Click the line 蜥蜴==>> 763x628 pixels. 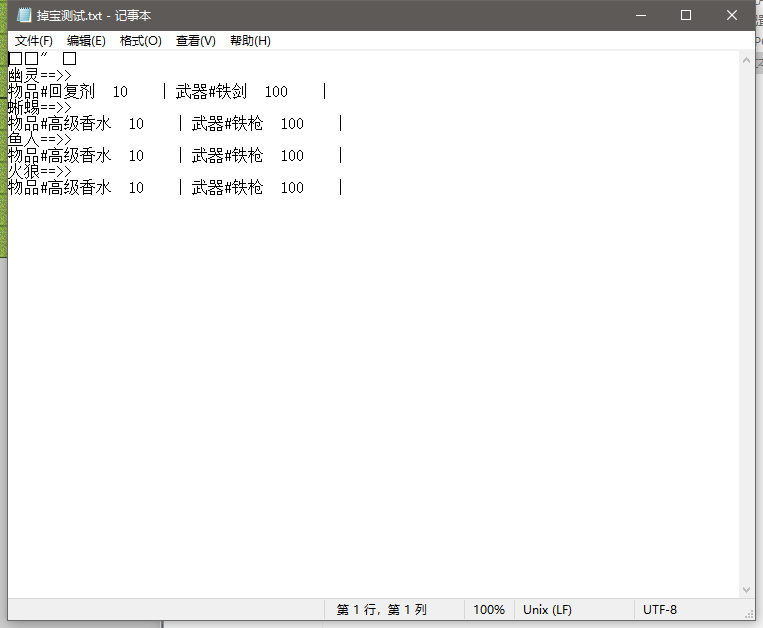coord(40,107)
